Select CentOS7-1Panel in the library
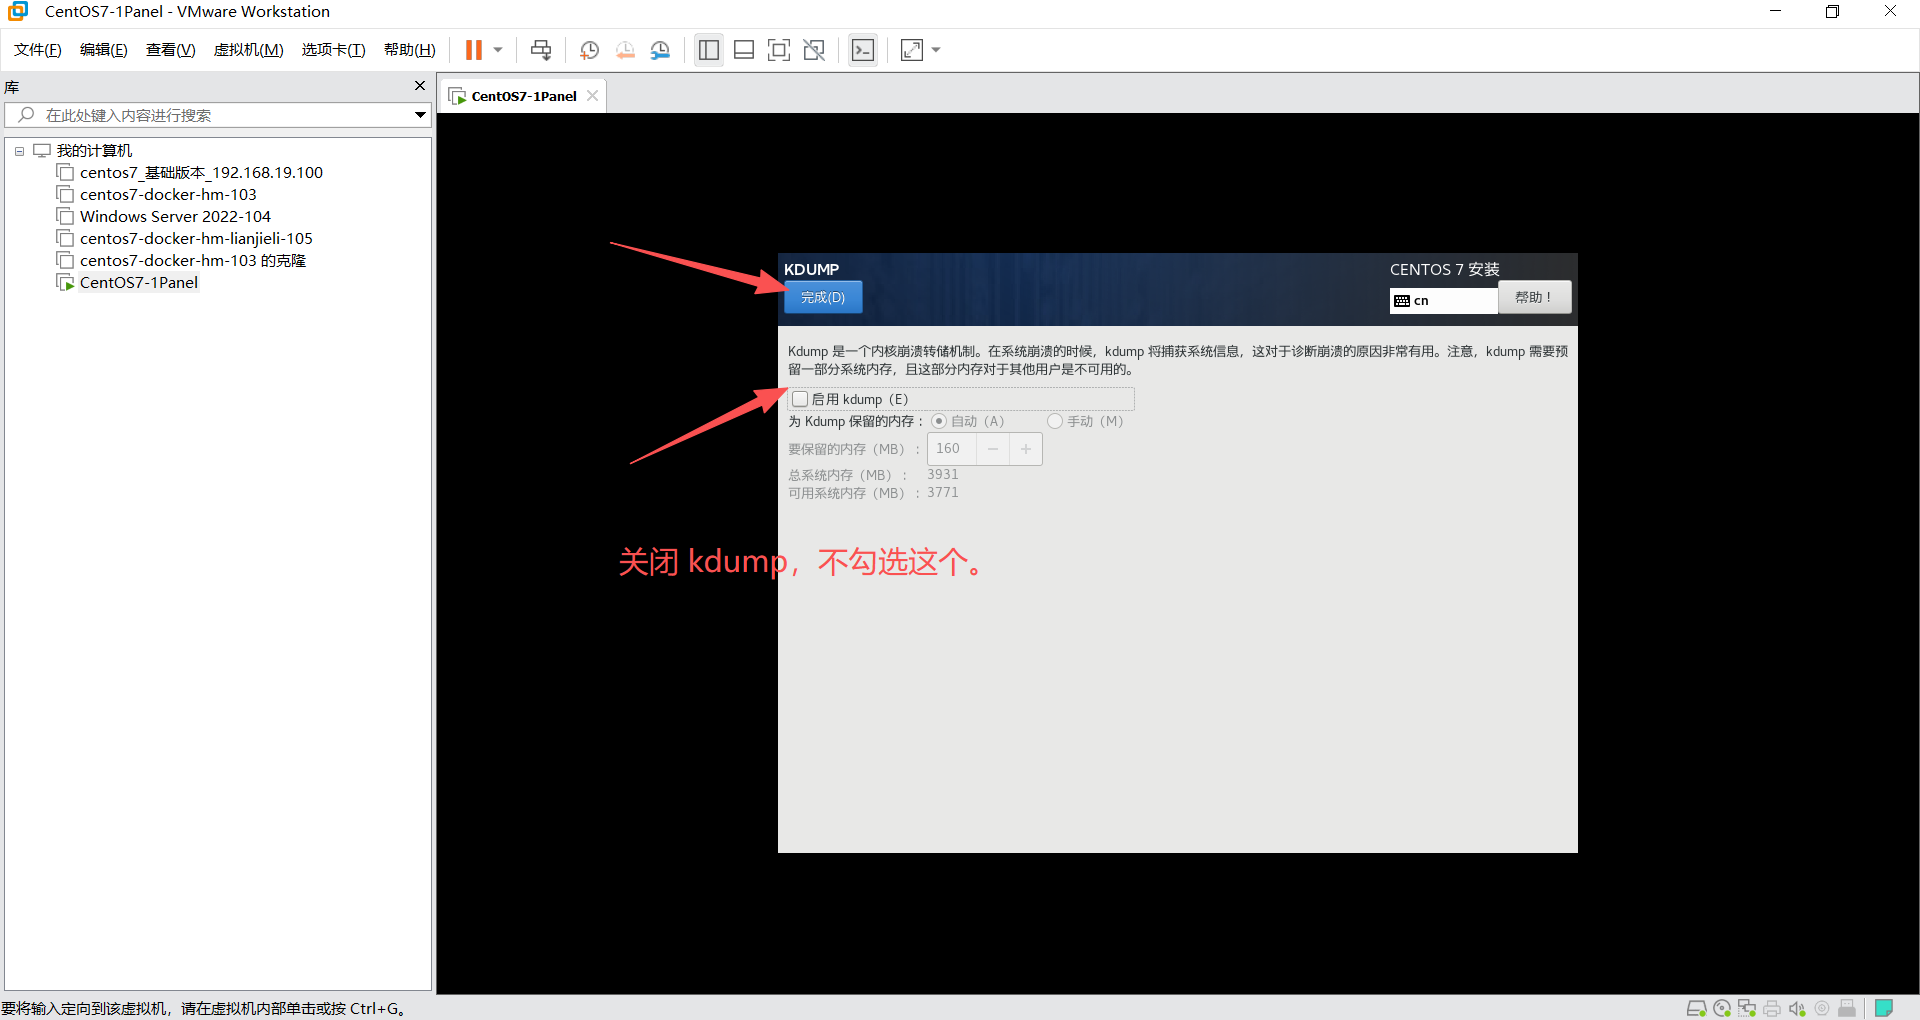Screen dimensions: 1920x1020 coord(139,283)
